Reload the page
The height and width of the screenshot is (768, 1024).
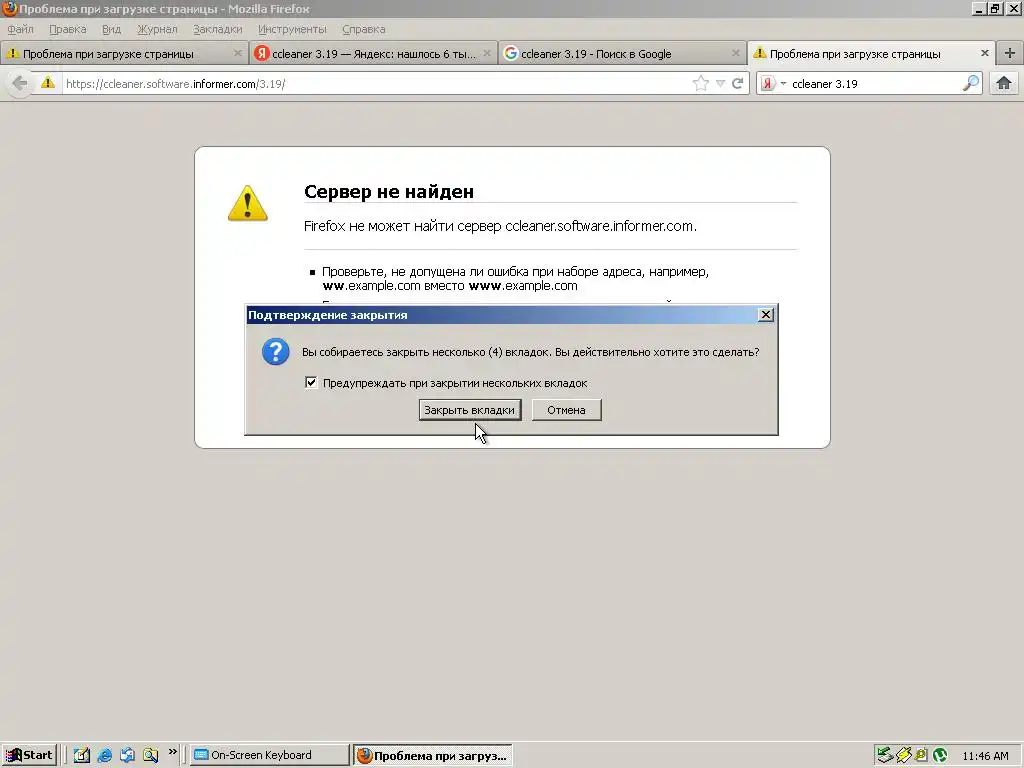coord(738,83)
